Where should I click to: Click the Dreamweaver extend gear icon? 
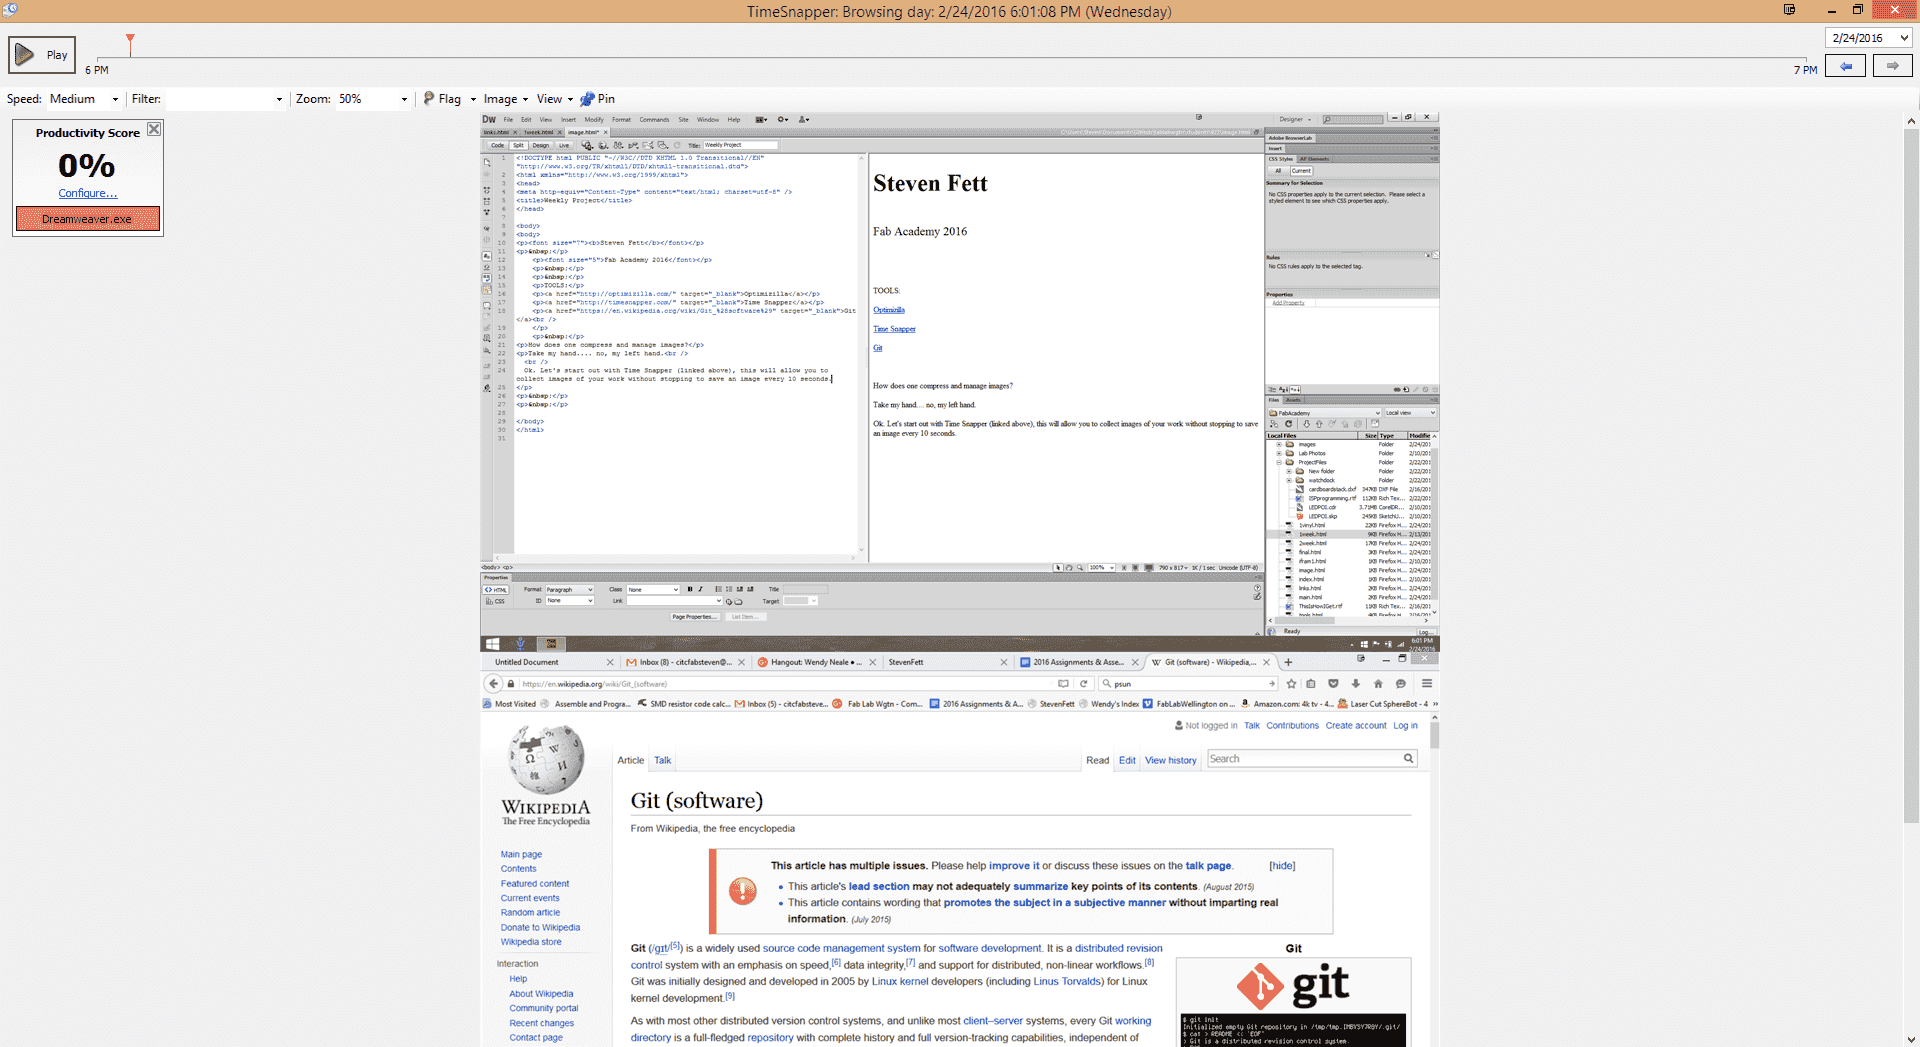[783, 119]
